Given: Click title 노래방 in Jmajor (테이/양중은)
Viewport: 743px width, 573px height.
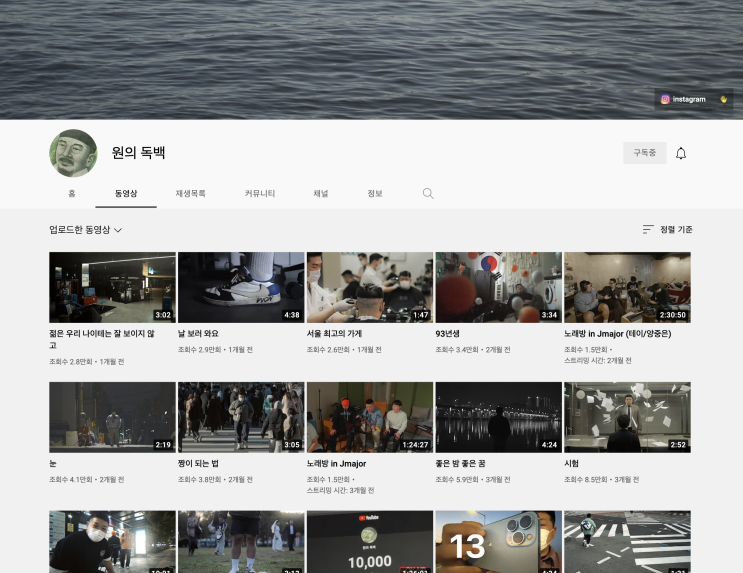Looking at the screenshot, I should 617,334.
